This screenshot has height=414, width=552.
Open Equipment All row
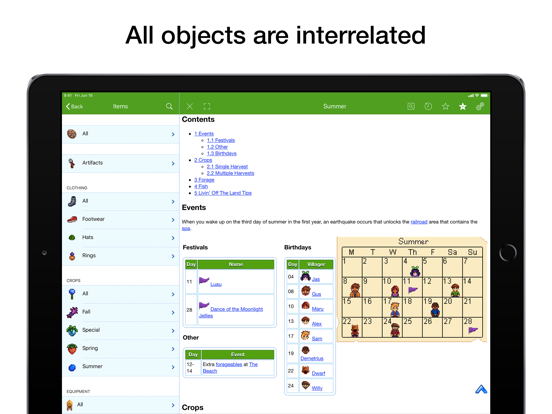pyautogui.click(x=121, y=405)
